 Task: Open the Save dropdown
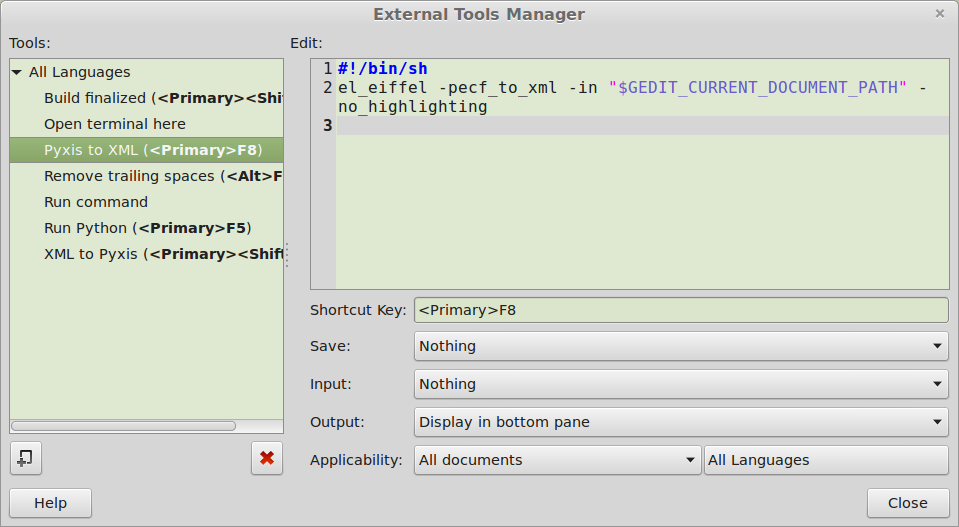click(x=680, y=346)
